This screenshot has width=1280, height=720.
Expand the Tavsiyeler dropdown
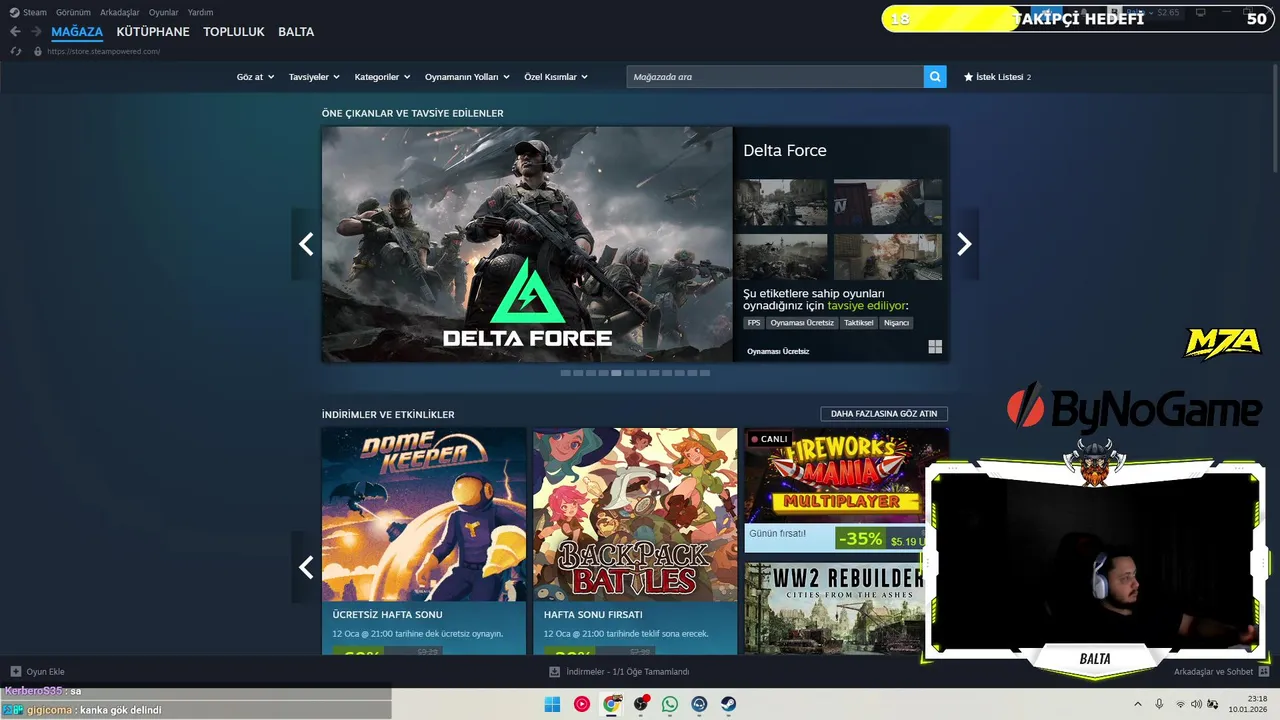(x=314, y=77)
